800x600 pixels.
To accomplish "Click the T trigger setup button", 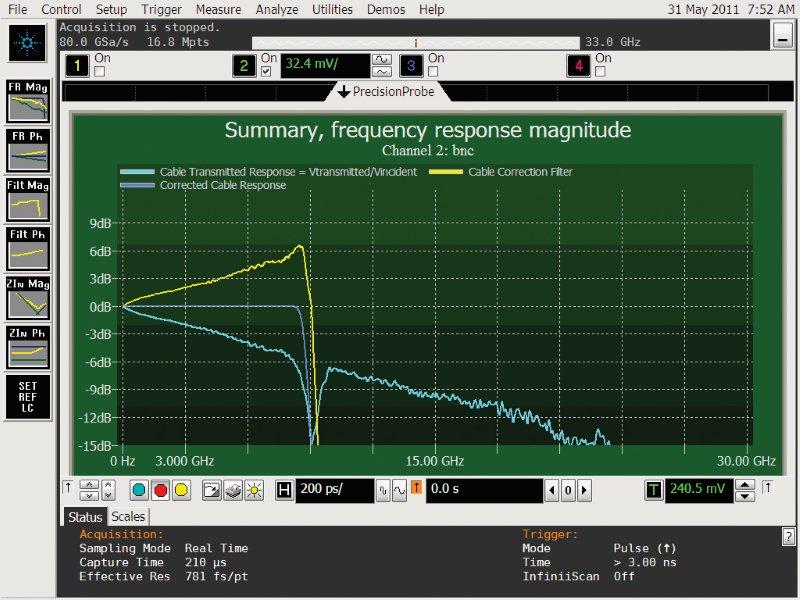I will pyautogui.click(x=653, y=490).
